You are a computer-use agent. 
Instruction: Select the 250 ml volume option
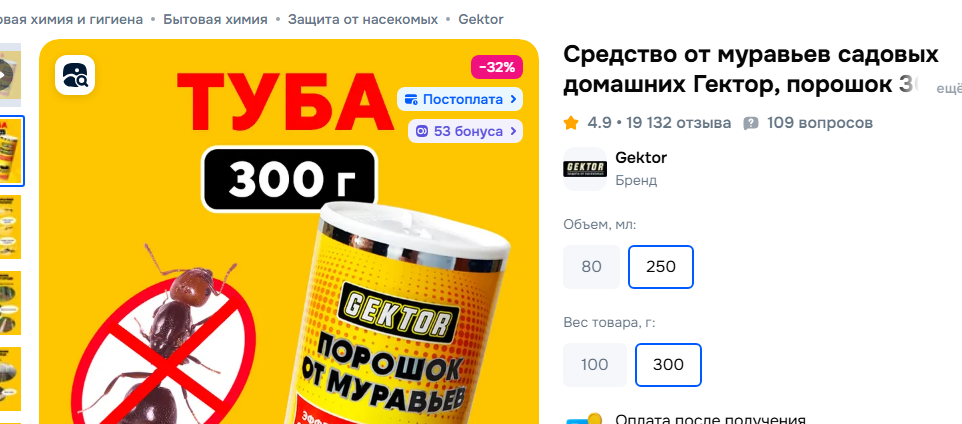661,267
